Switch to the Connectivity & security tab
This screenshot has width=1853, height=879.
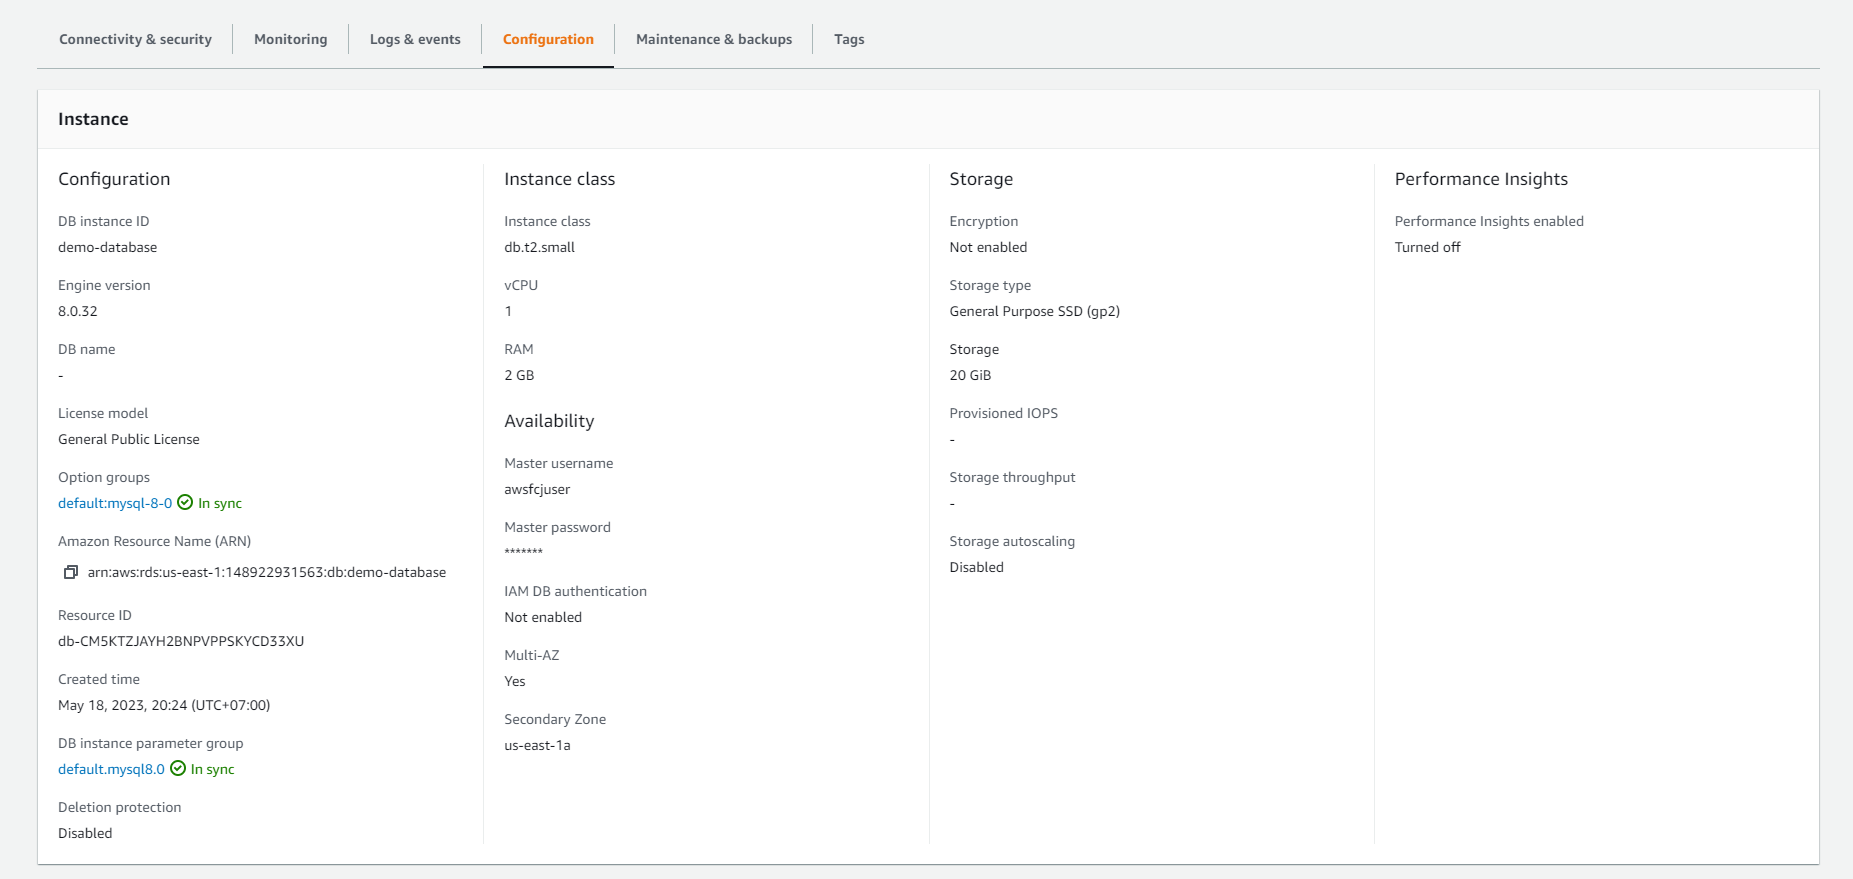tap(135, 39)
